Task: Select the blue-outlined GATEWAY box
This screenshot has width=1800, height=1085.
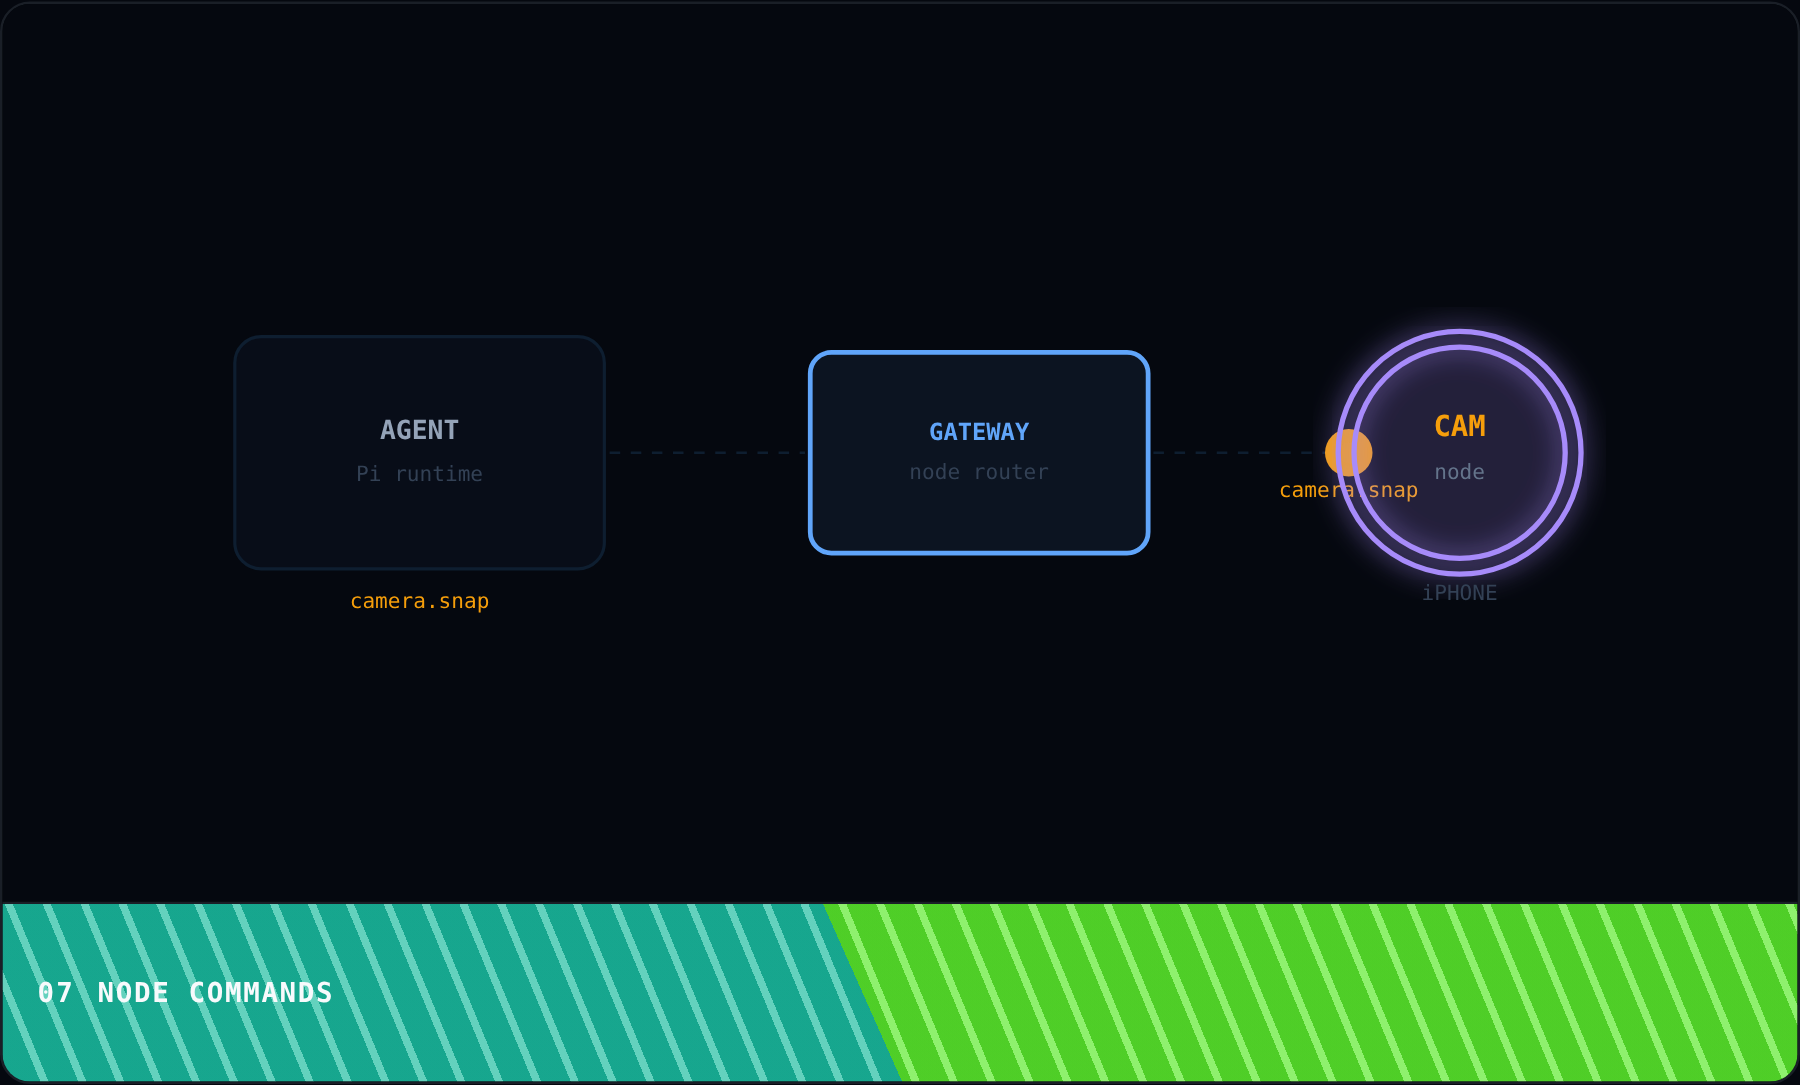Action: (979, 452)
